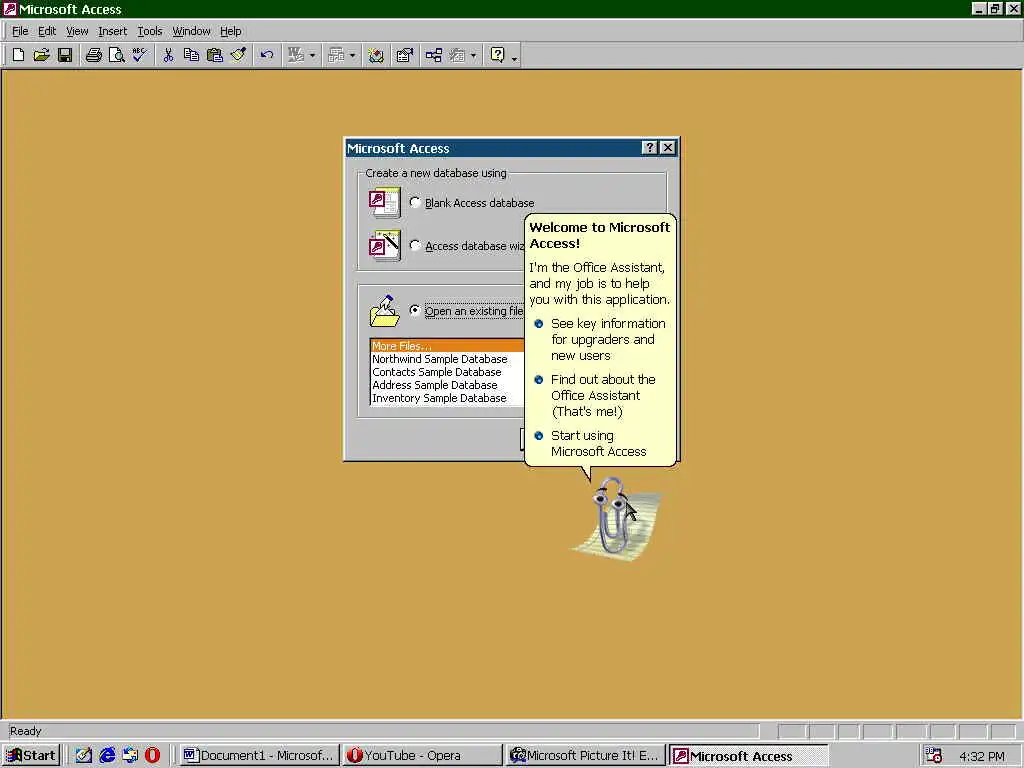Click the 'Ready' status bar text
1024x768 pixels.
(25, 731)
